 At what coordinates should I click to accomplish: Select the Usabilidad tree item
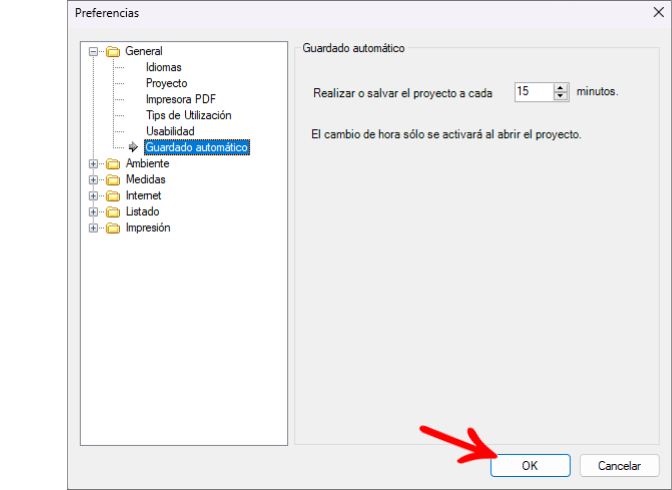click(170, 131)
